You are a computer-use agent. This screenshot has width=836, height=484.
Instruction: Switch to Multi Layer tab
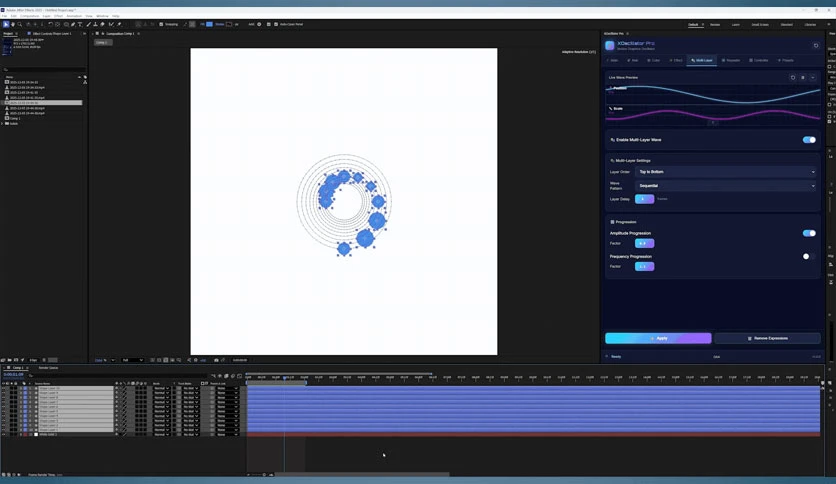tap(702, 60)
